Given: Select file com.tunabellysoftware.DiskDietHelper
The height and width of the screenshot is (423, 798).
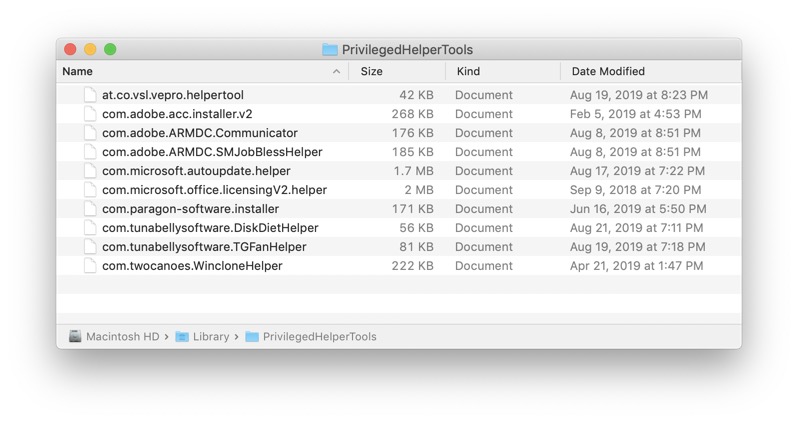Looking at the screenshot, I should click(210, 228).
